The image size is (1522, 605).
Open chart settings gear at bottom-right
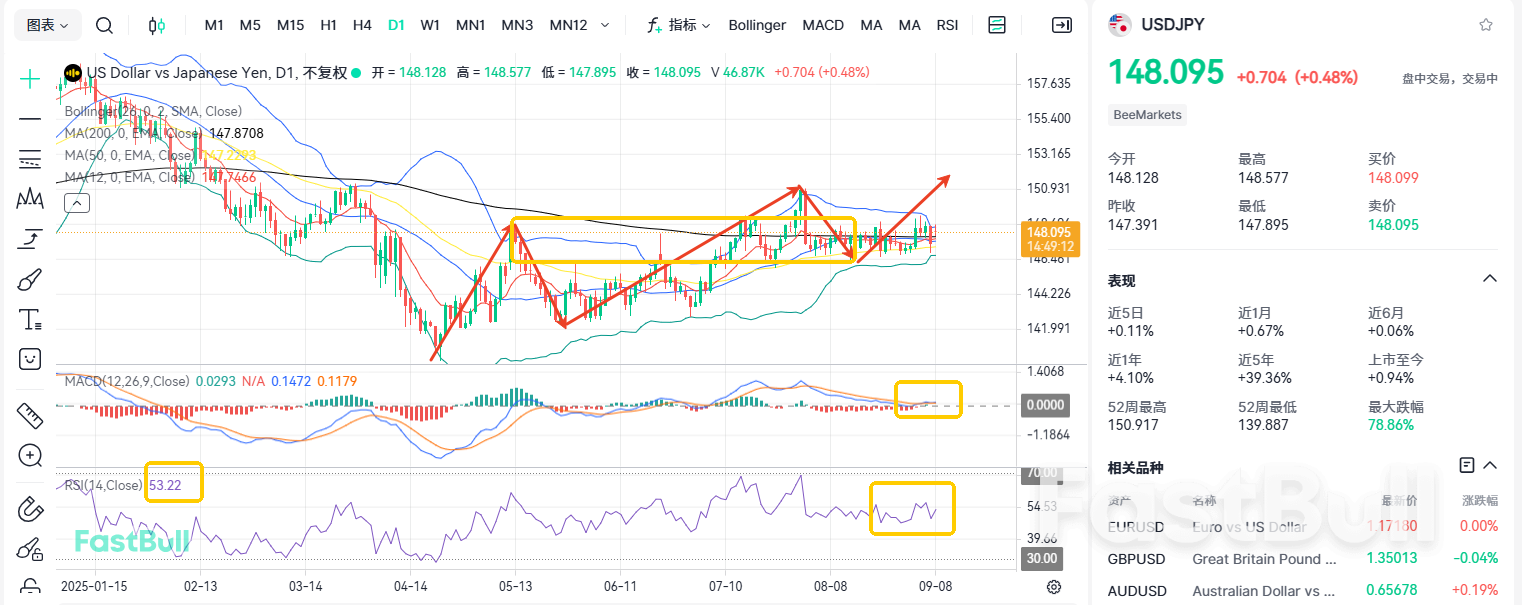1054,587
